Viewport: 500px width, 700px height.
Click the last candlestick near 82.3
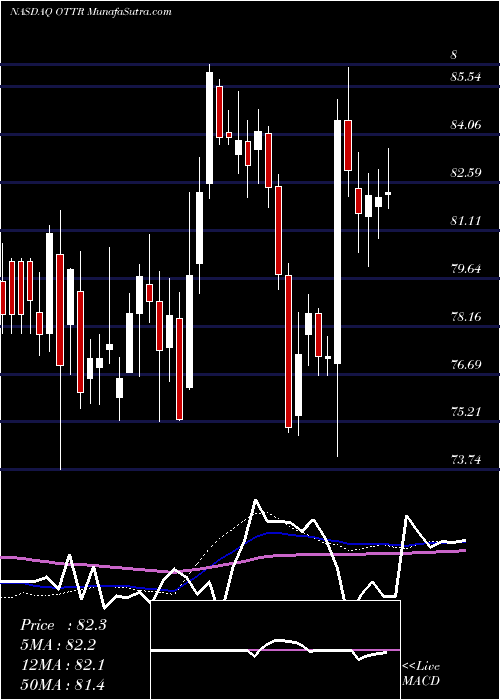(x=388, y=193)
